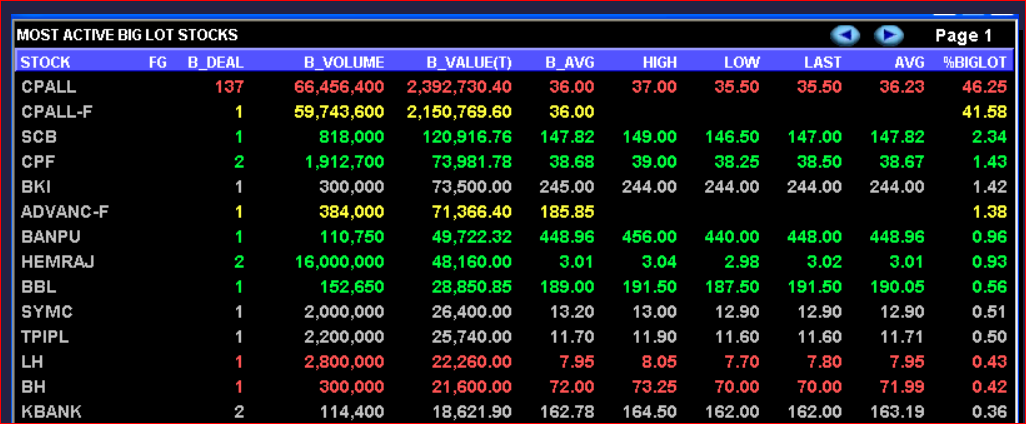Select the TPIPL stock symbol
The image size is (1026, 424).
[x=45, y=338]
